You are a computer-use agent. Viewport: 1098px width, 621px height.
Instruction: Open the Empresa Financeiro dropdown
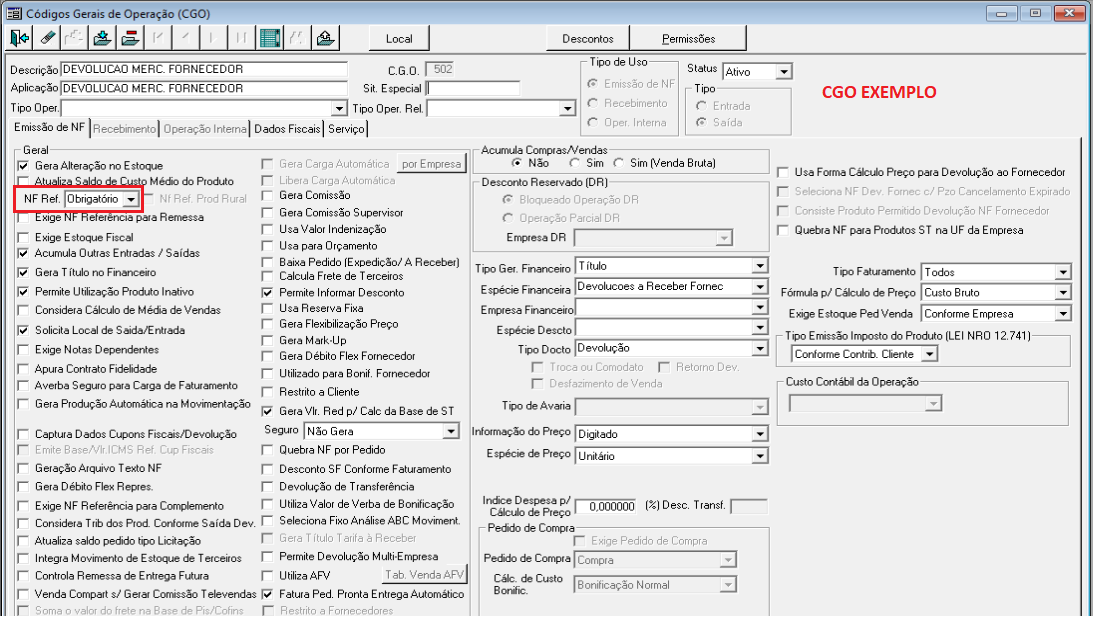click(x=760, y=307)
